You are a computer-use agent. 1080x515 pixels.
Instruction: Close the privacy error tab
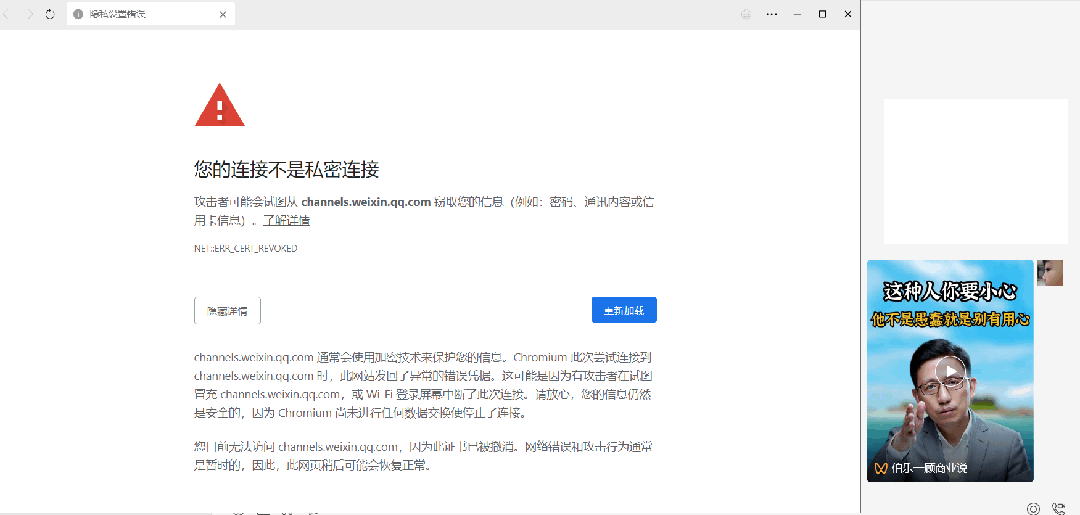coord(222,14)
